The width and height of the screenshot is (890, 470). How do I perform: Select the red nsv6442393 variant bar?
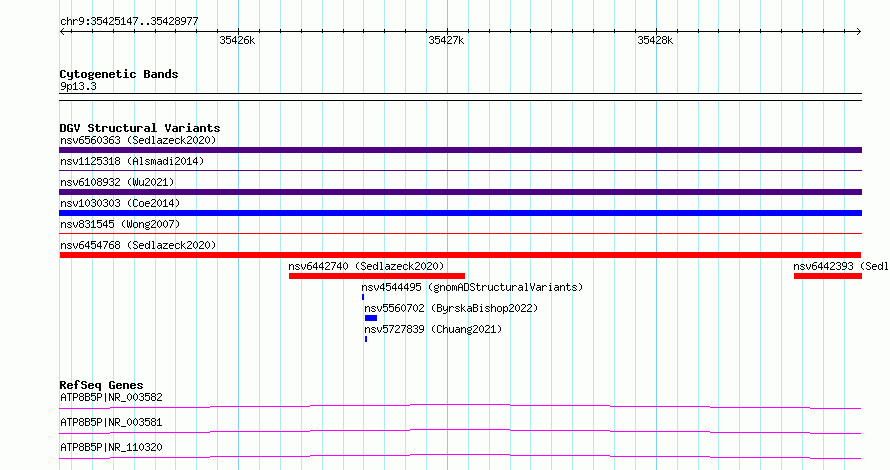[828, 276]
